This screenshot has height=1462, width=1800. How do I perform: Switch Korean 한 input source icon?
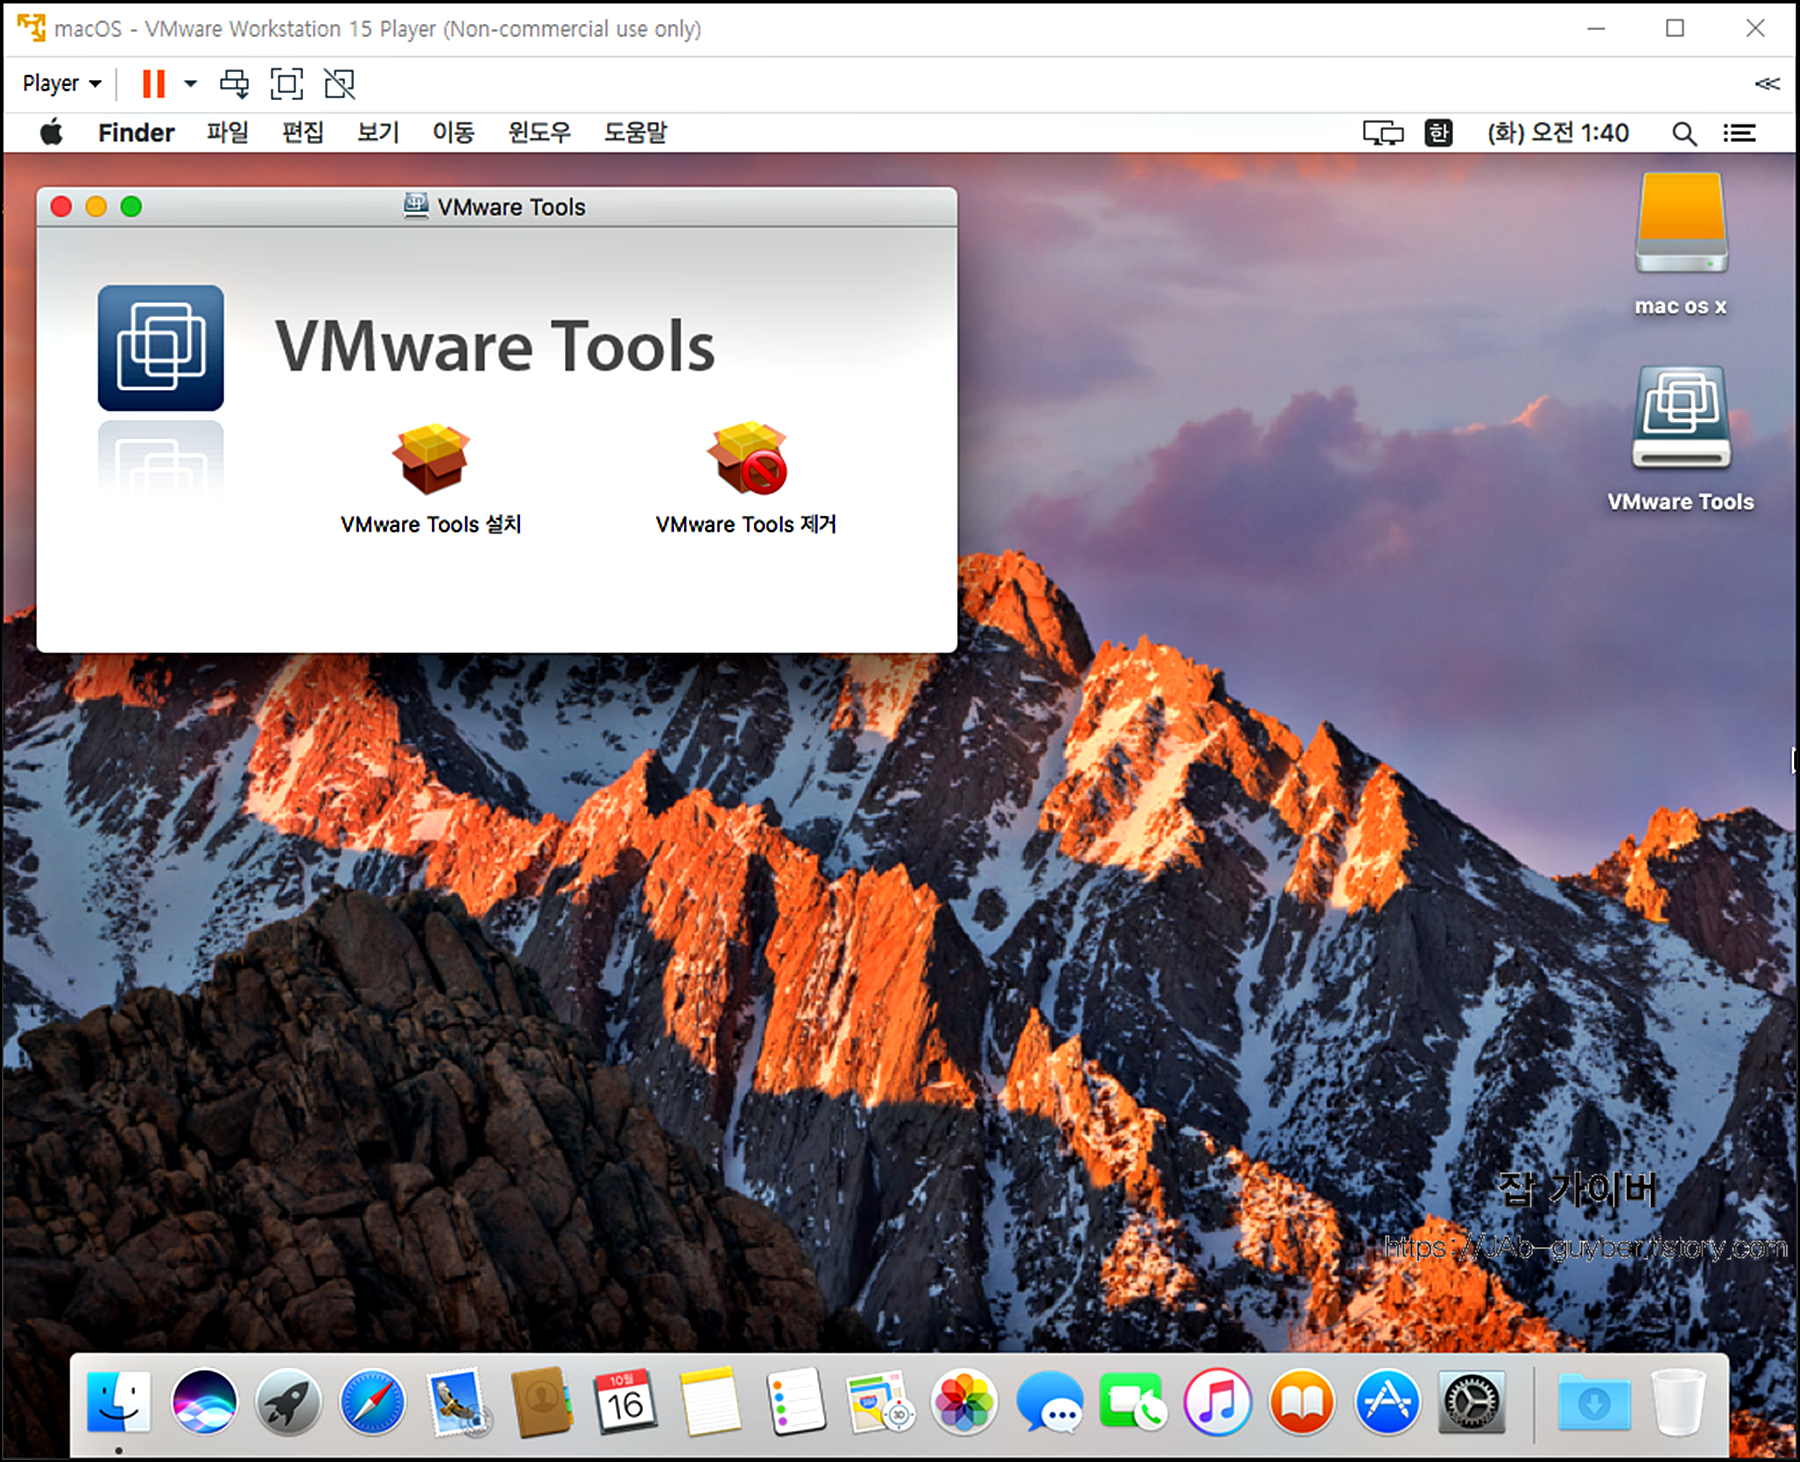point(1438,133)
